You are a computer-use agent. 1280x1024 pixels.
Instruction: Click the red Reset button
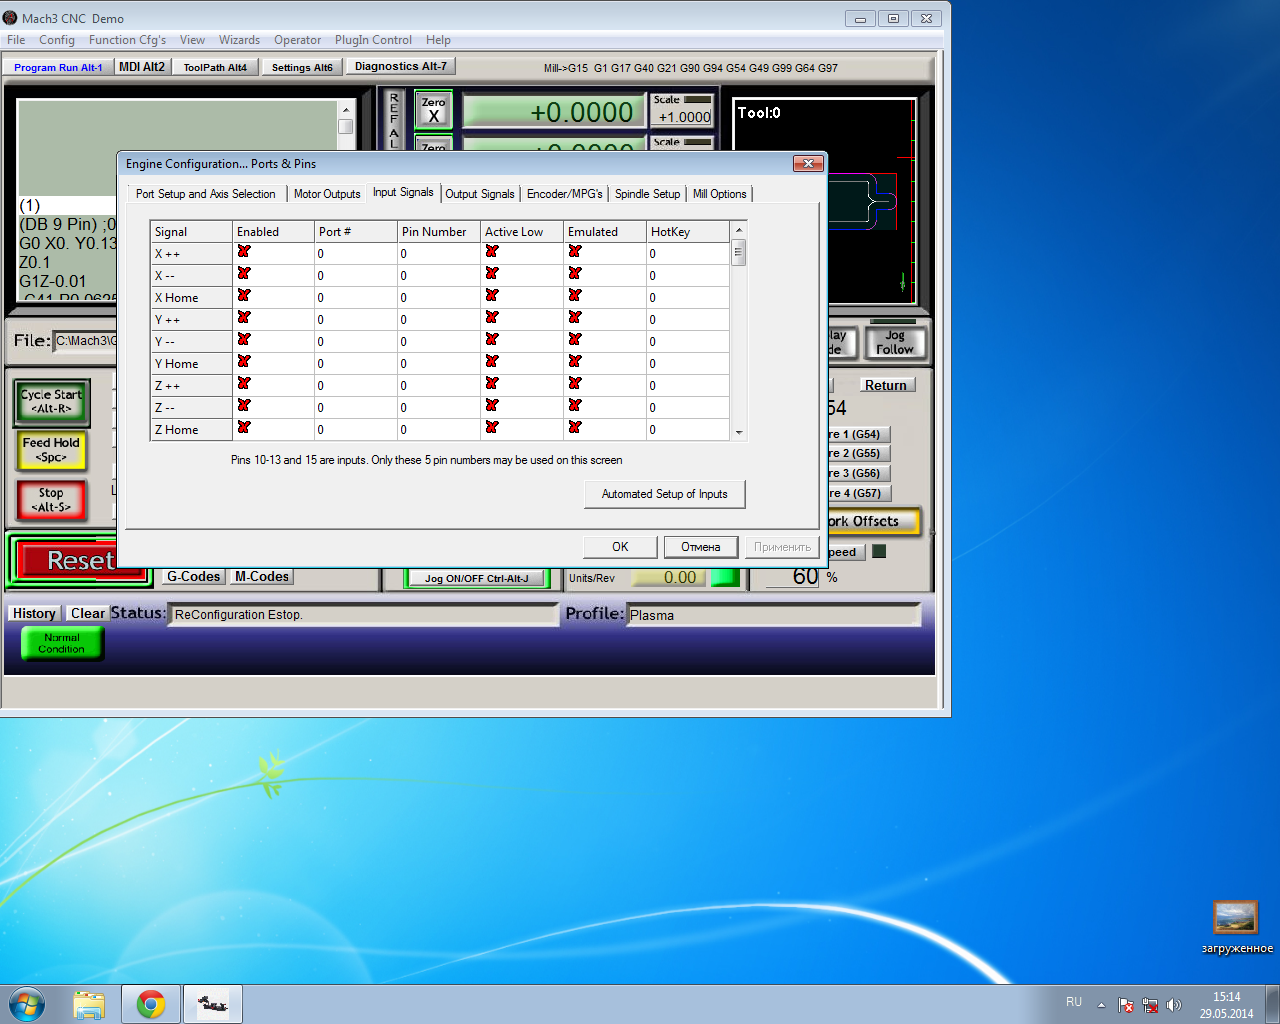[x=80, y=561]
